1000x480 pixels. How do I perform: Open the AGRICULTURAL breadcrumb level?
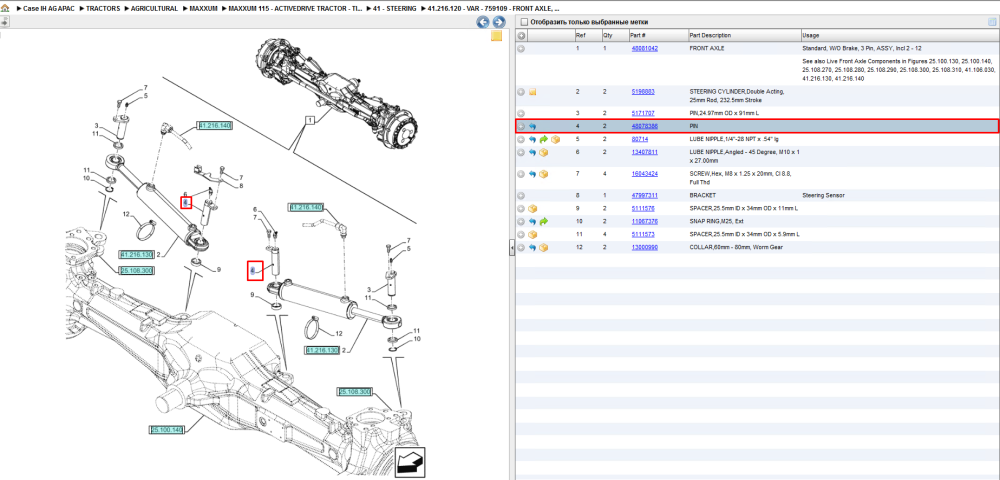tap(154, 9)
